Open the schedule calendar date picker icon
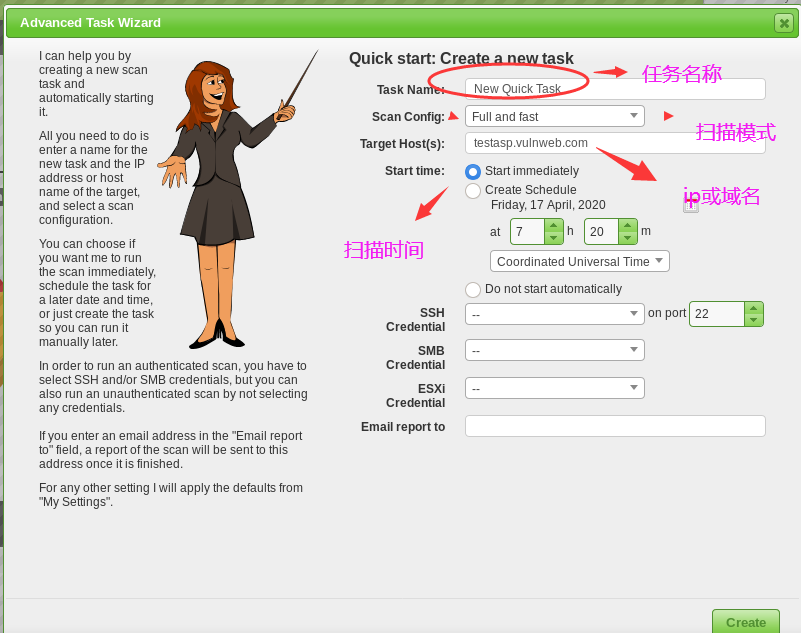This screenshot has height=636, width=801. [691, 205]
